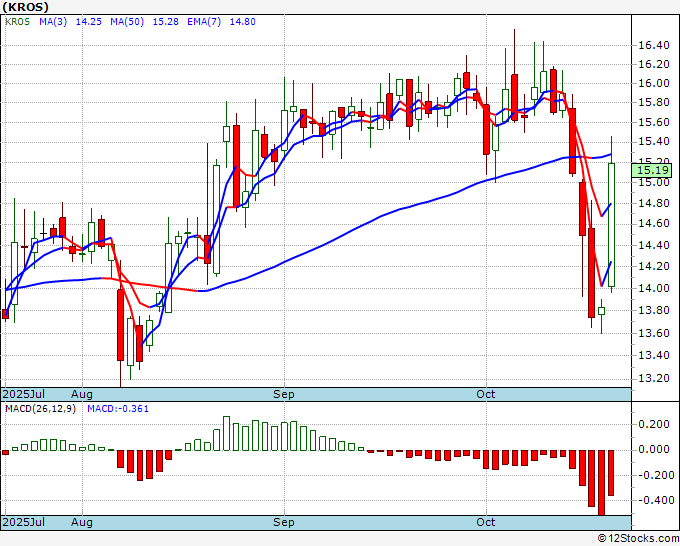Image resolution: width=680 pixels, height=546 pixels.
Task: Click the MACD(26,12,9) indicator label
Action: 40,409
